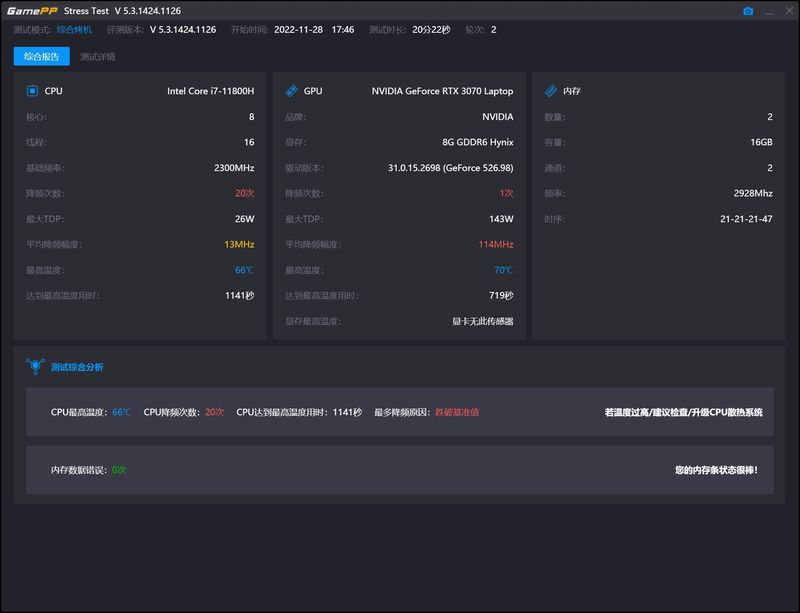
Task: Click the memory timing 21-21-21-47 value
Action: click(x=746, y=218)
